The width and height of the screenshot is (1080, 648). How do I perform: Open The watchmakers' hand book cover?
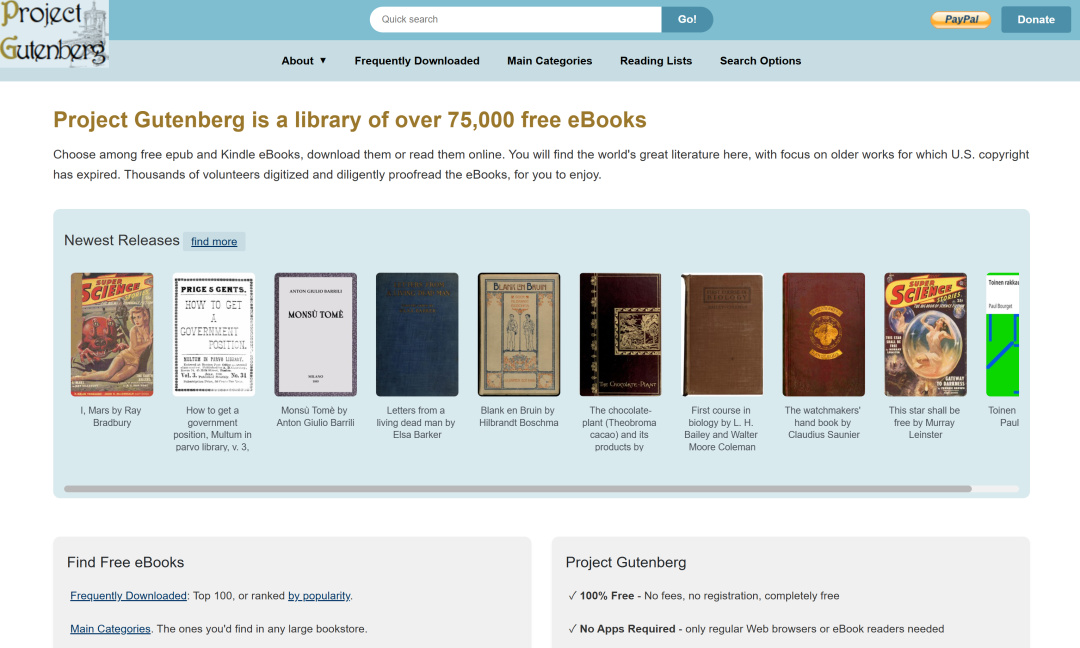pyautogui.click(x=824, y=335)
